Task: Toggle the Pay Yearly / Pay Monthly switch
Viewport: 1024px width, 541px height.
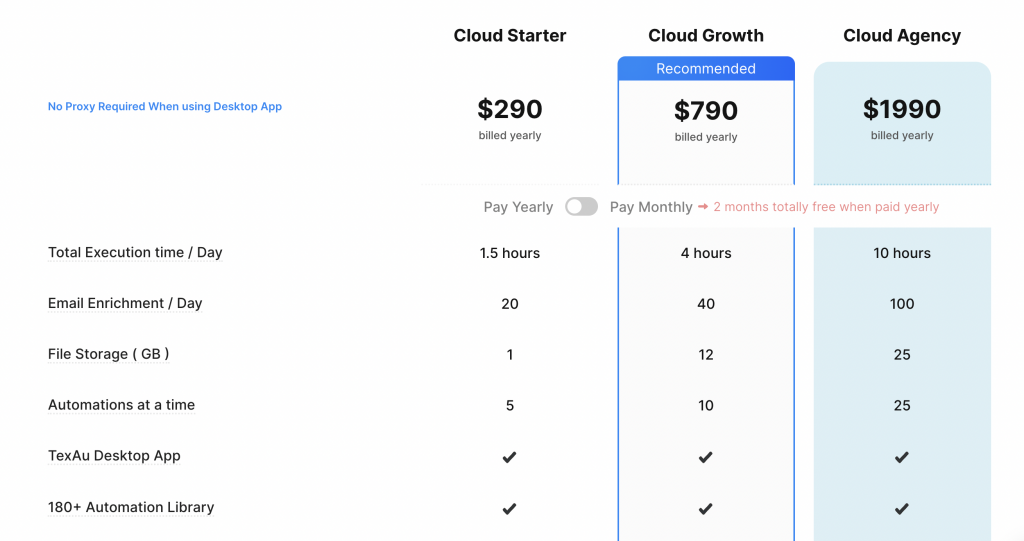Action: [x=581, y=206]
